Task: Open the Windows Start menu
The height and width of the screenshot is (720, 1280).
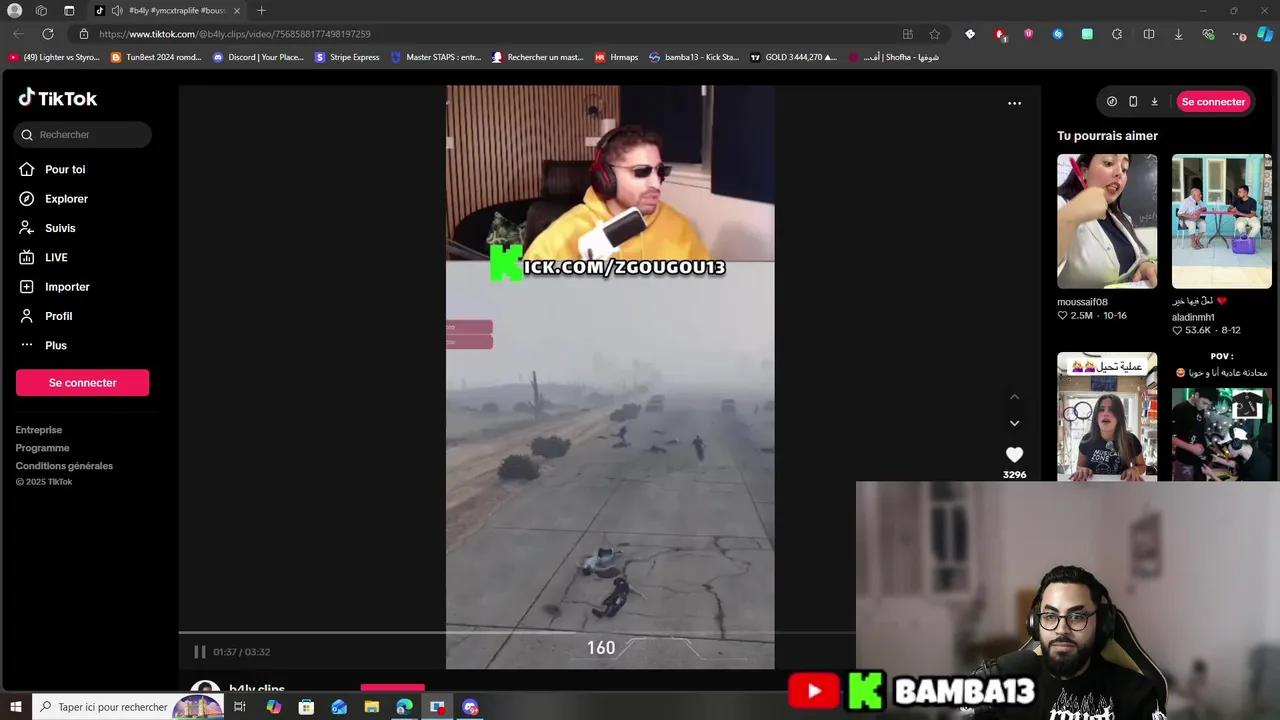Action: click(x=15, y=707)
